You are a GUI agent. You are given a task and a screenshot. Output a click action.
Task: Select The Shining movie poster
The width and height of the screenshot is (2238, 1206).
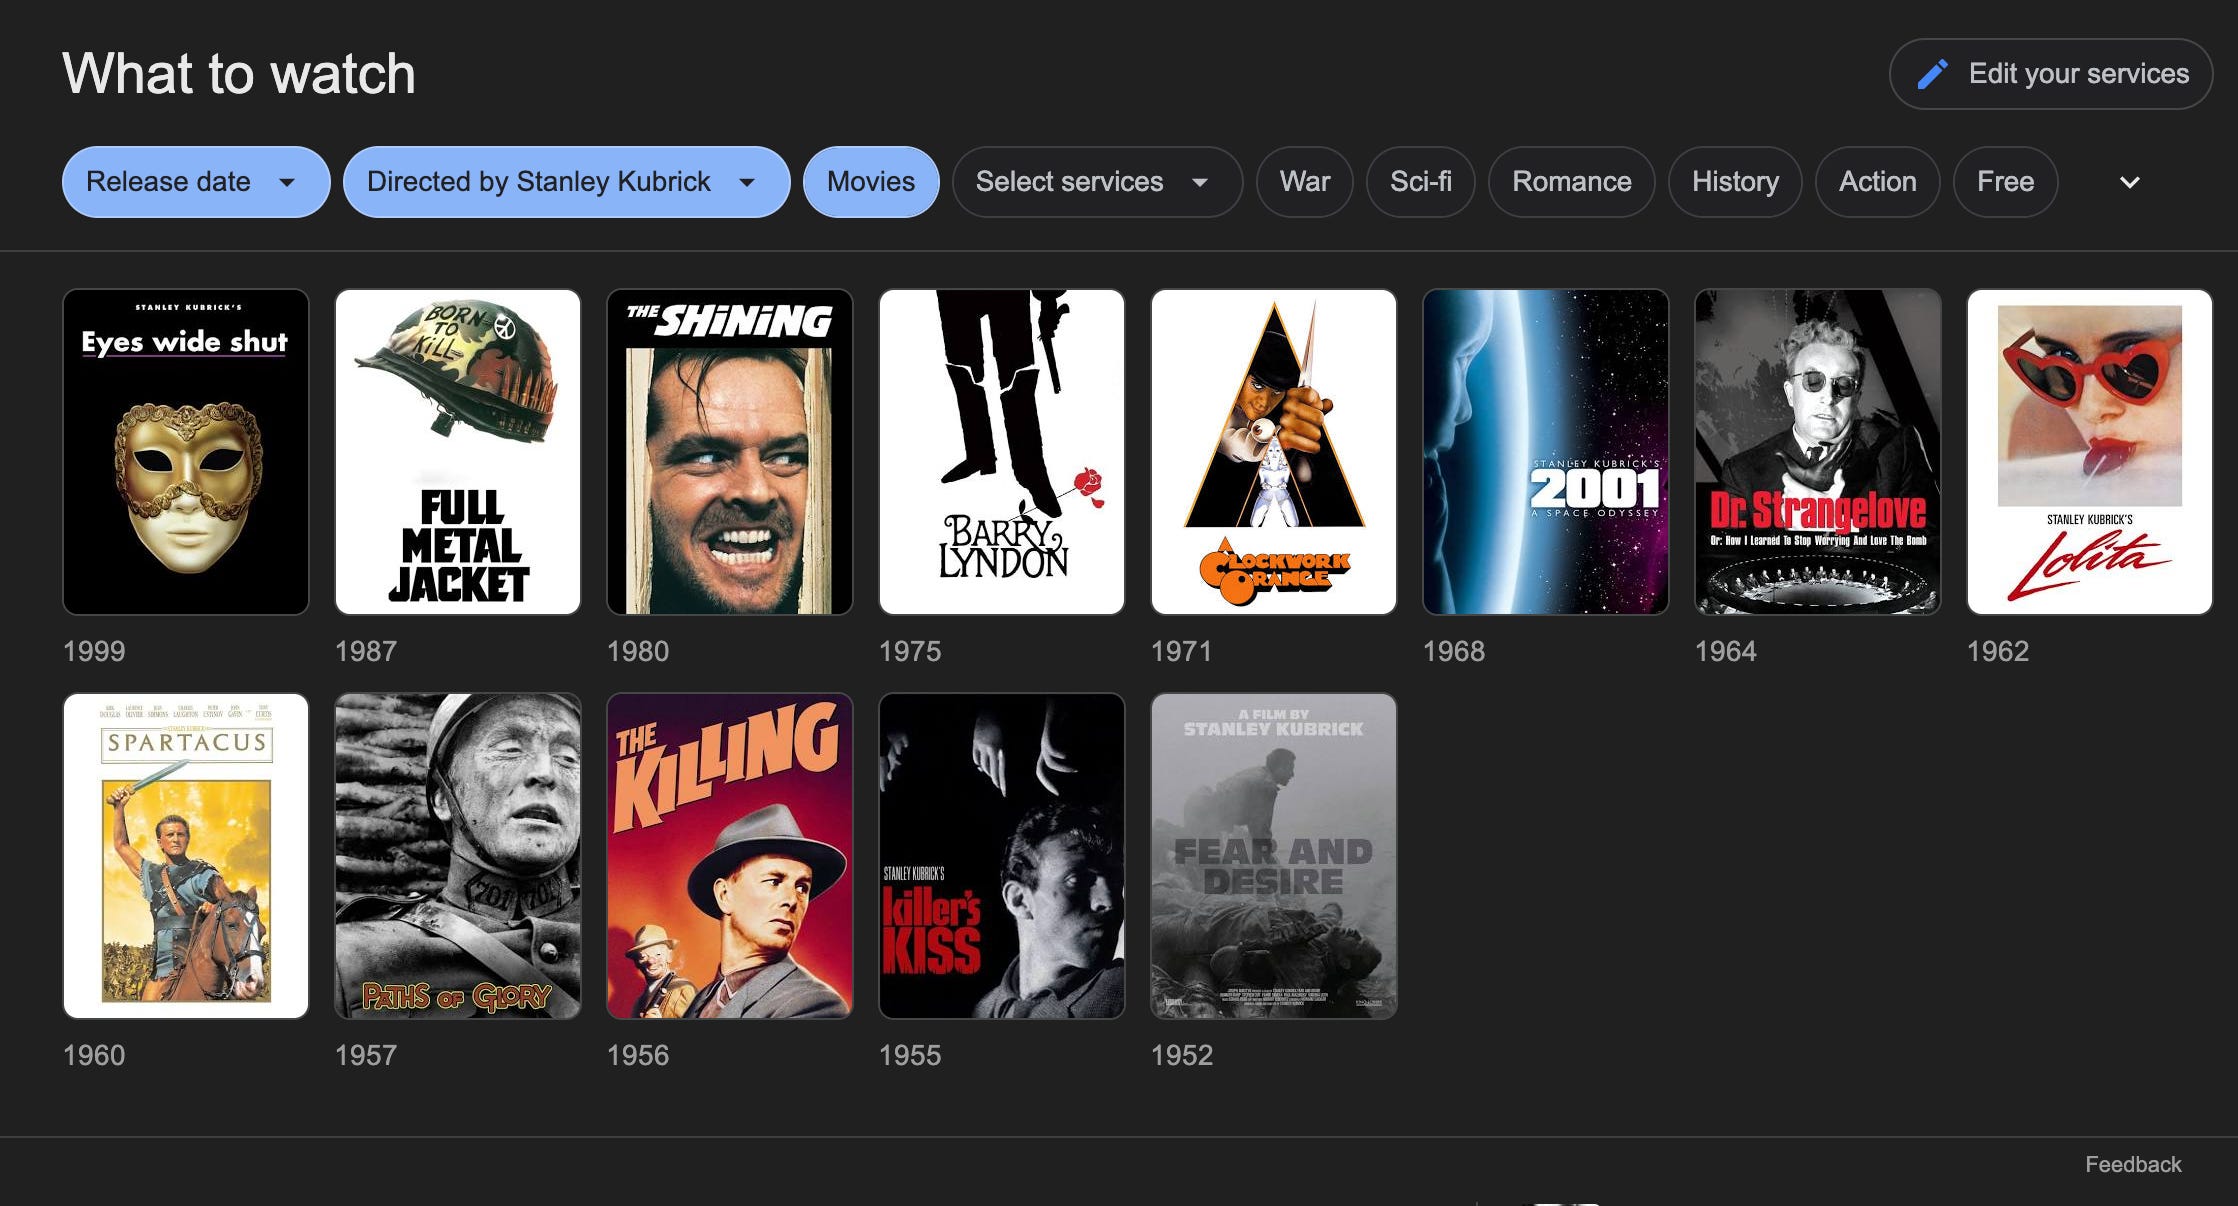[x=730, y=452]
